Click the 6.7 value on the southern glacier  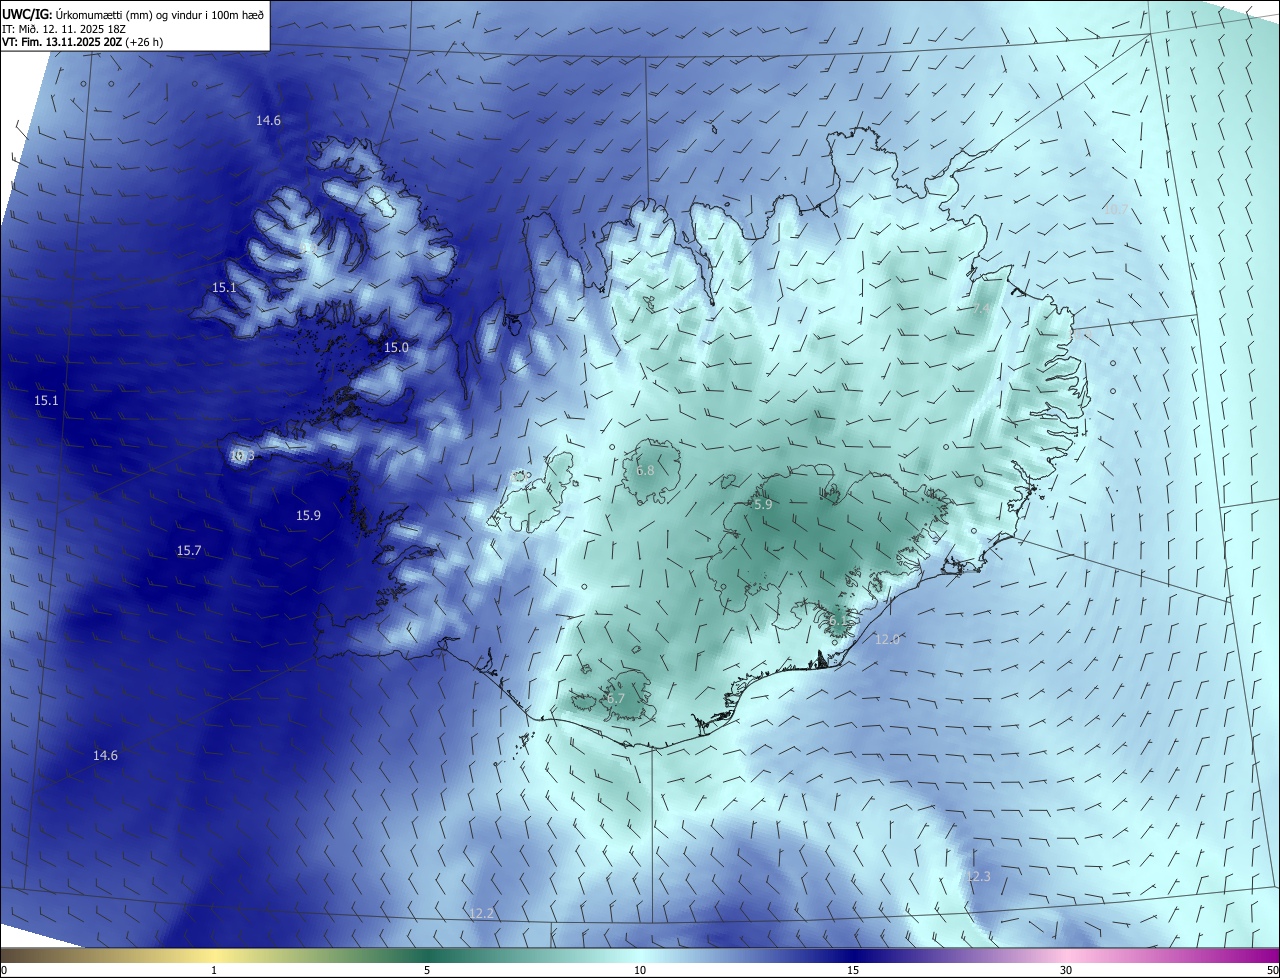pyautogui.click(x=615, y=699)
